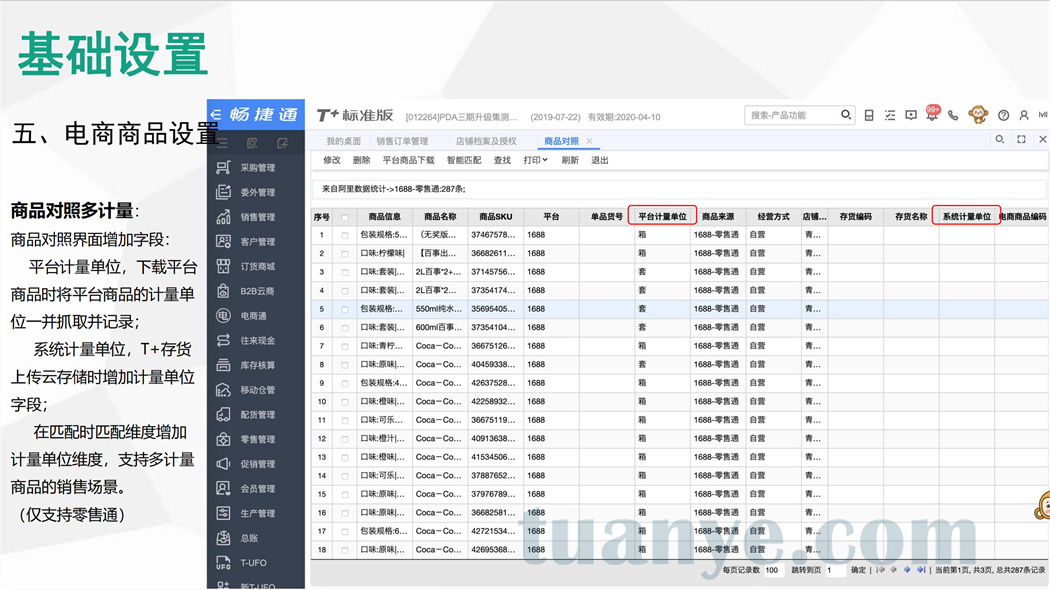Viewport: 1050px width, 590px height.
Task: Jump to the last page of records
Action: coord(921,570)
